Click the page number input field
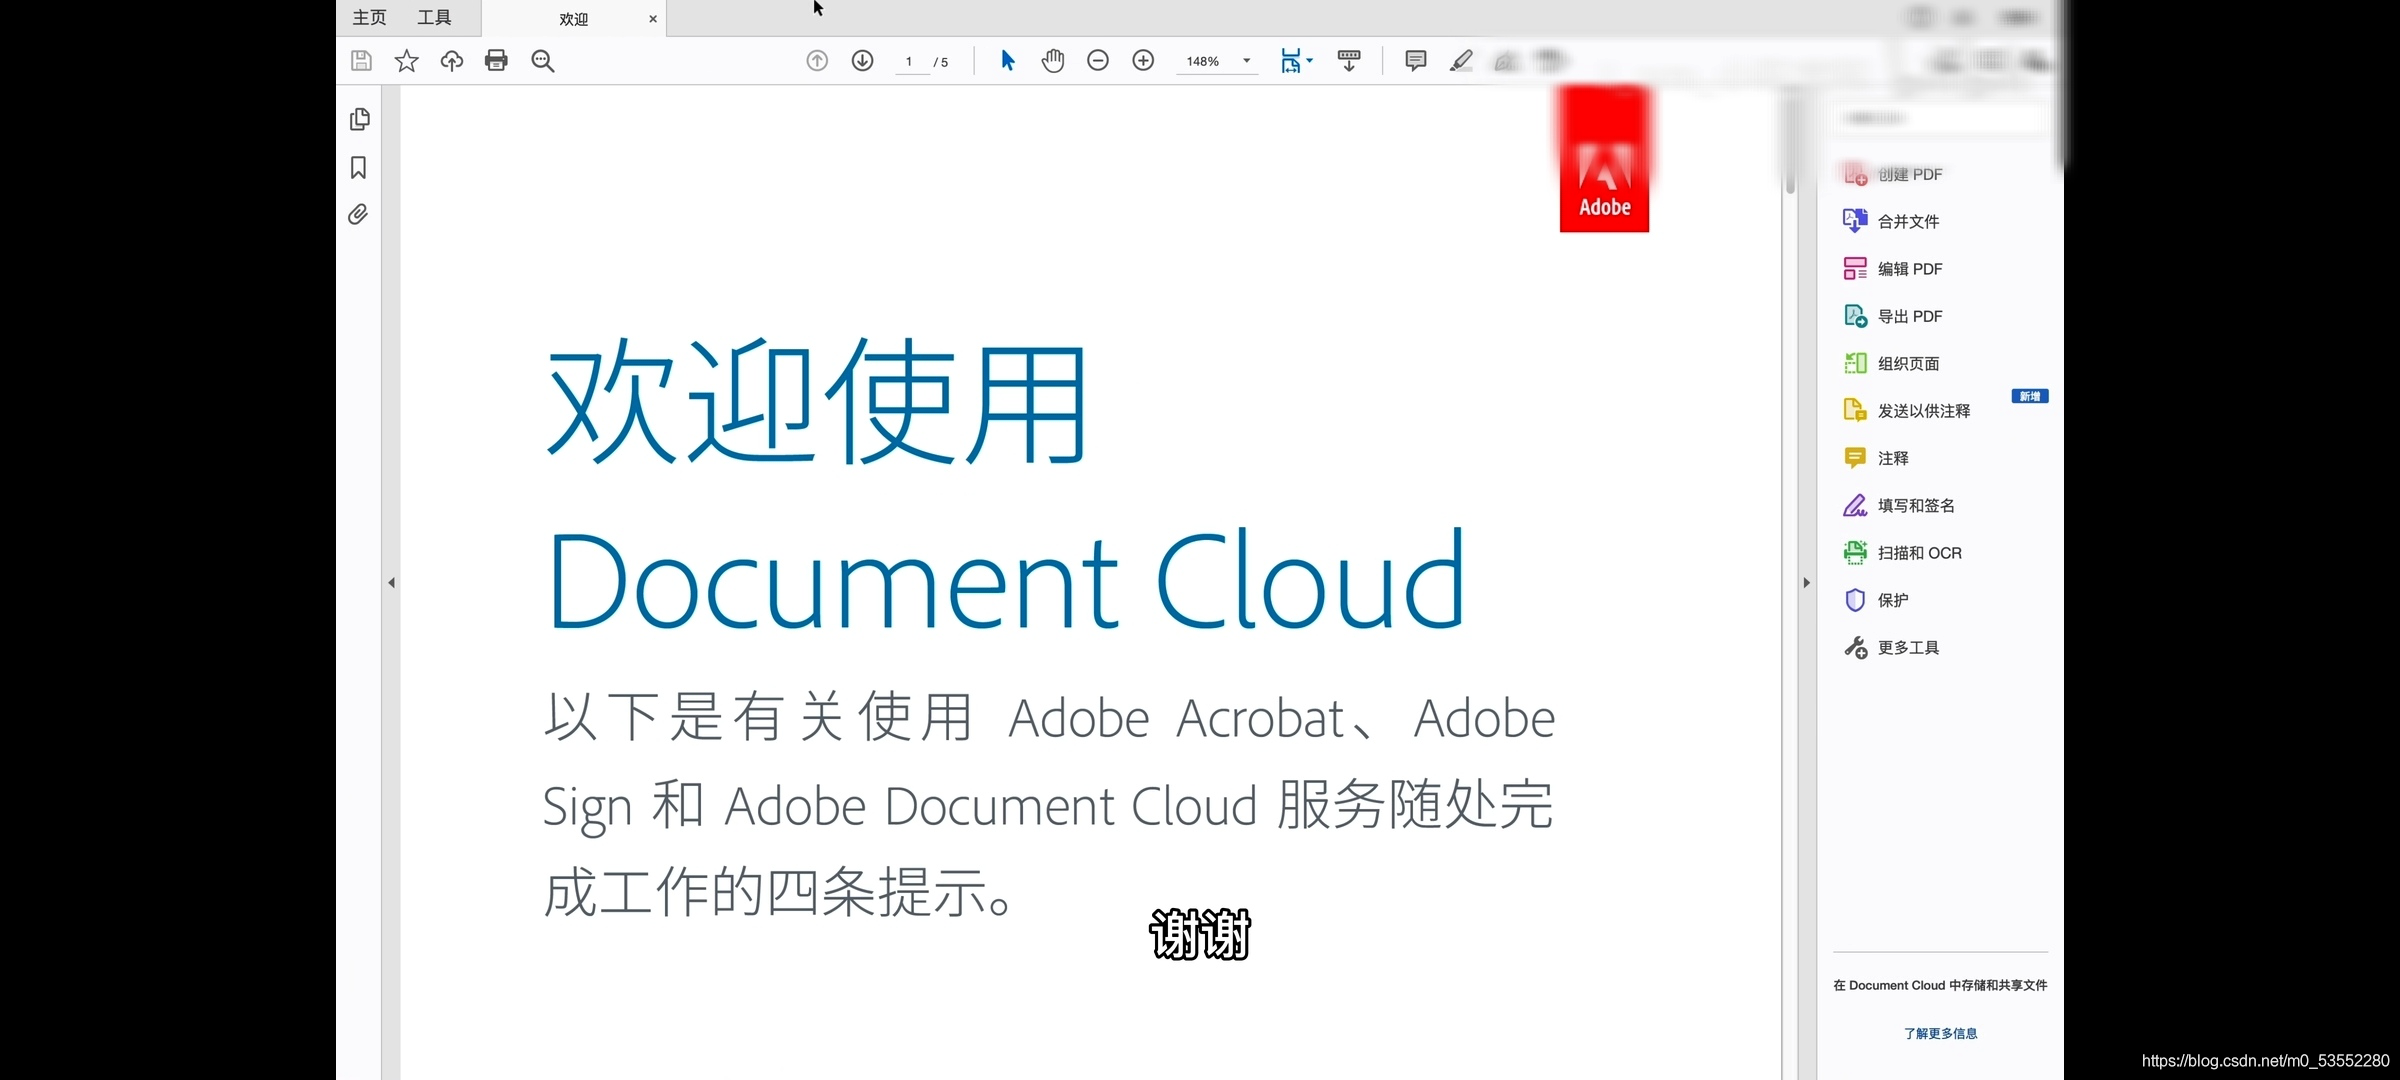Image resolution: width=2400 pixels, height=1080 pixels. click(x=909, y=62)
